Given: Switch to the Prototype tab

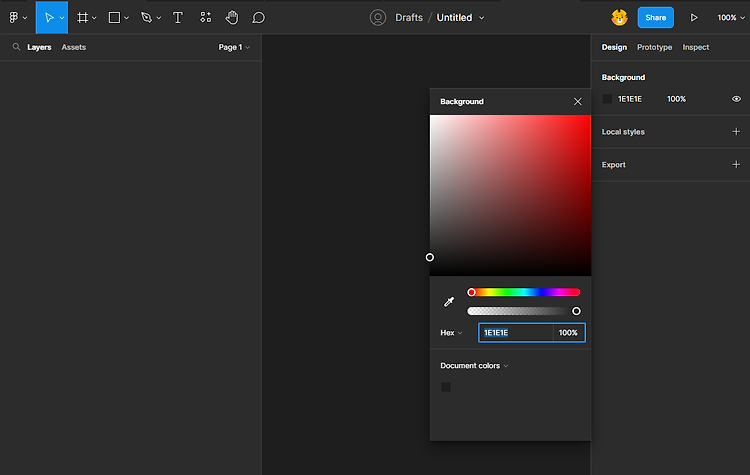Looking at the screenshot, I should point(654,47).
